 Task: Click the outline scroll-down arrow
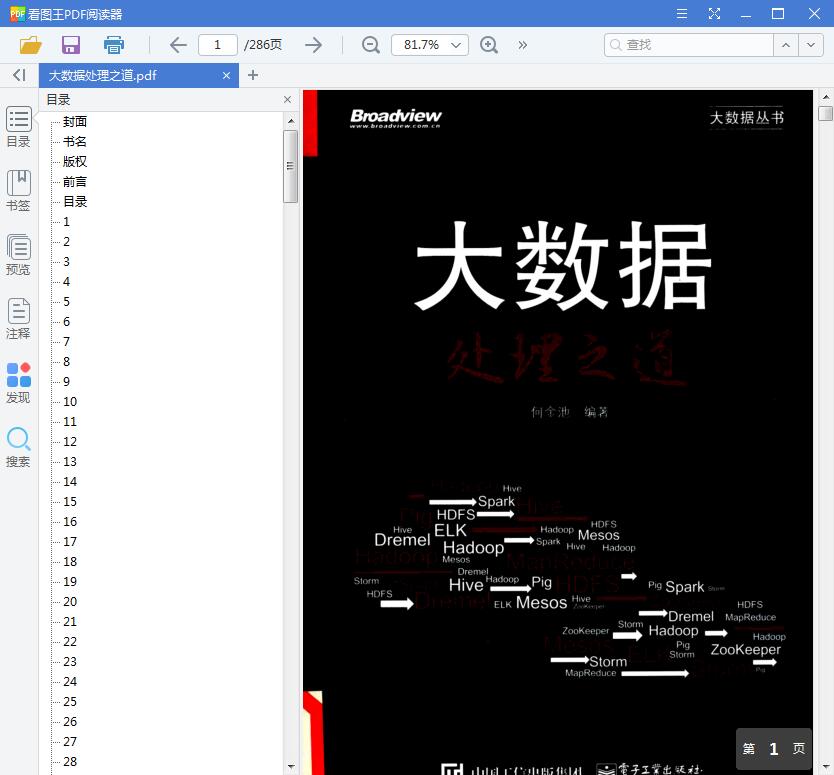(x=290, y=766)
